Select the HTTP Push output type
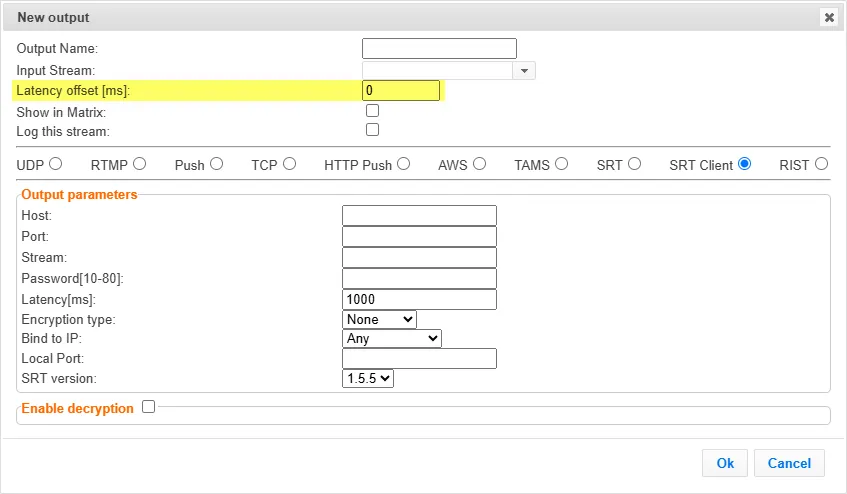Image resolution: width=847 pixels, height=494 pixels. pyautogui.click(x=404, y=164)
